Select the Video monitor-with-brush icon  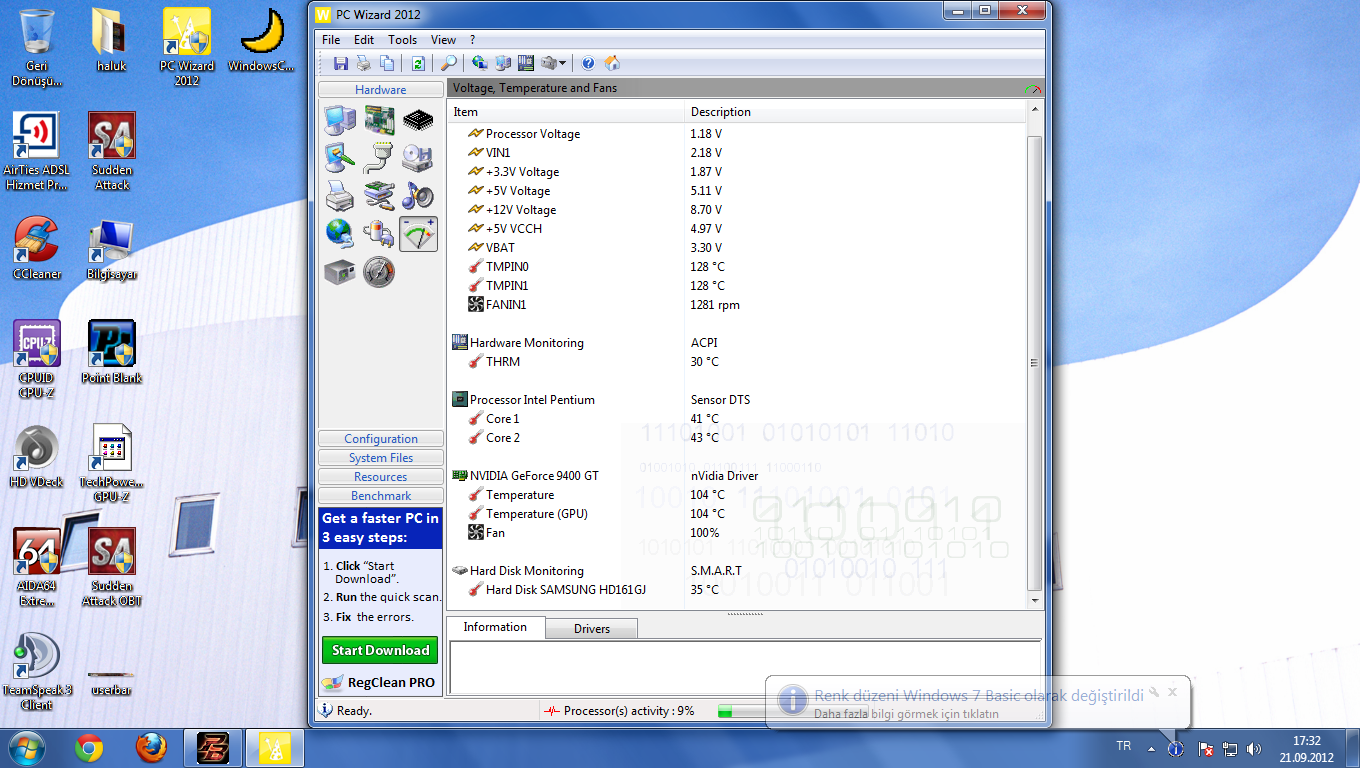point(340,158)
